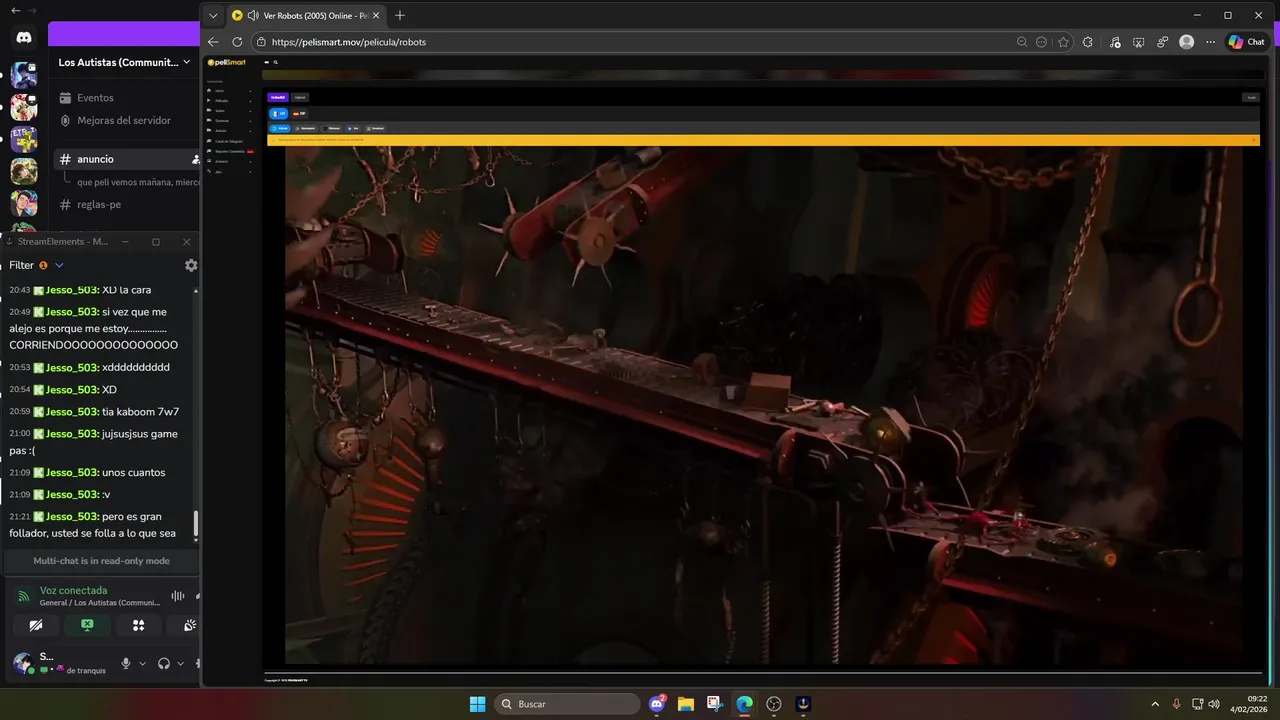Reload the pelismart page
1280x720 pixels.
coord(237,42)
